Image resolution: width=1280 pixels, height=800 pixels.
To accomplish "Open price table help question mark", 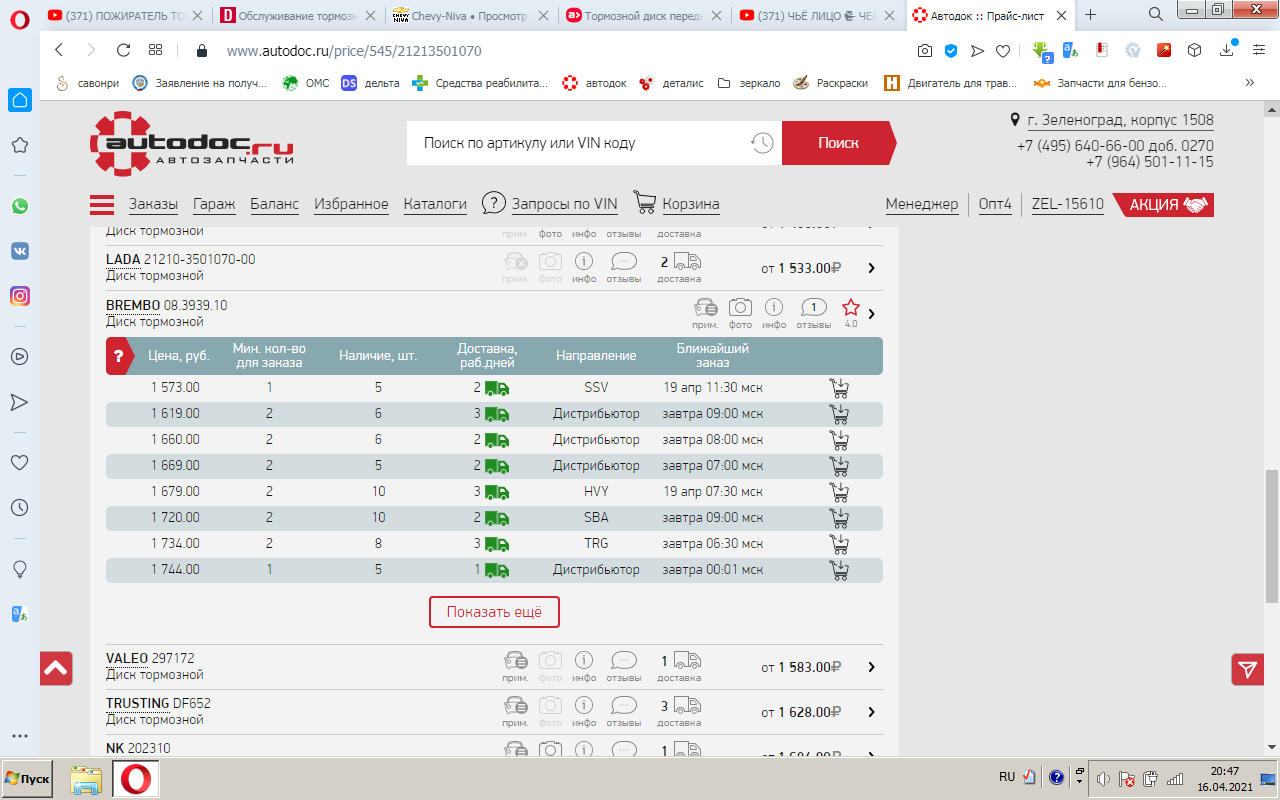I will pyautogui.click(x=118, y=356).
